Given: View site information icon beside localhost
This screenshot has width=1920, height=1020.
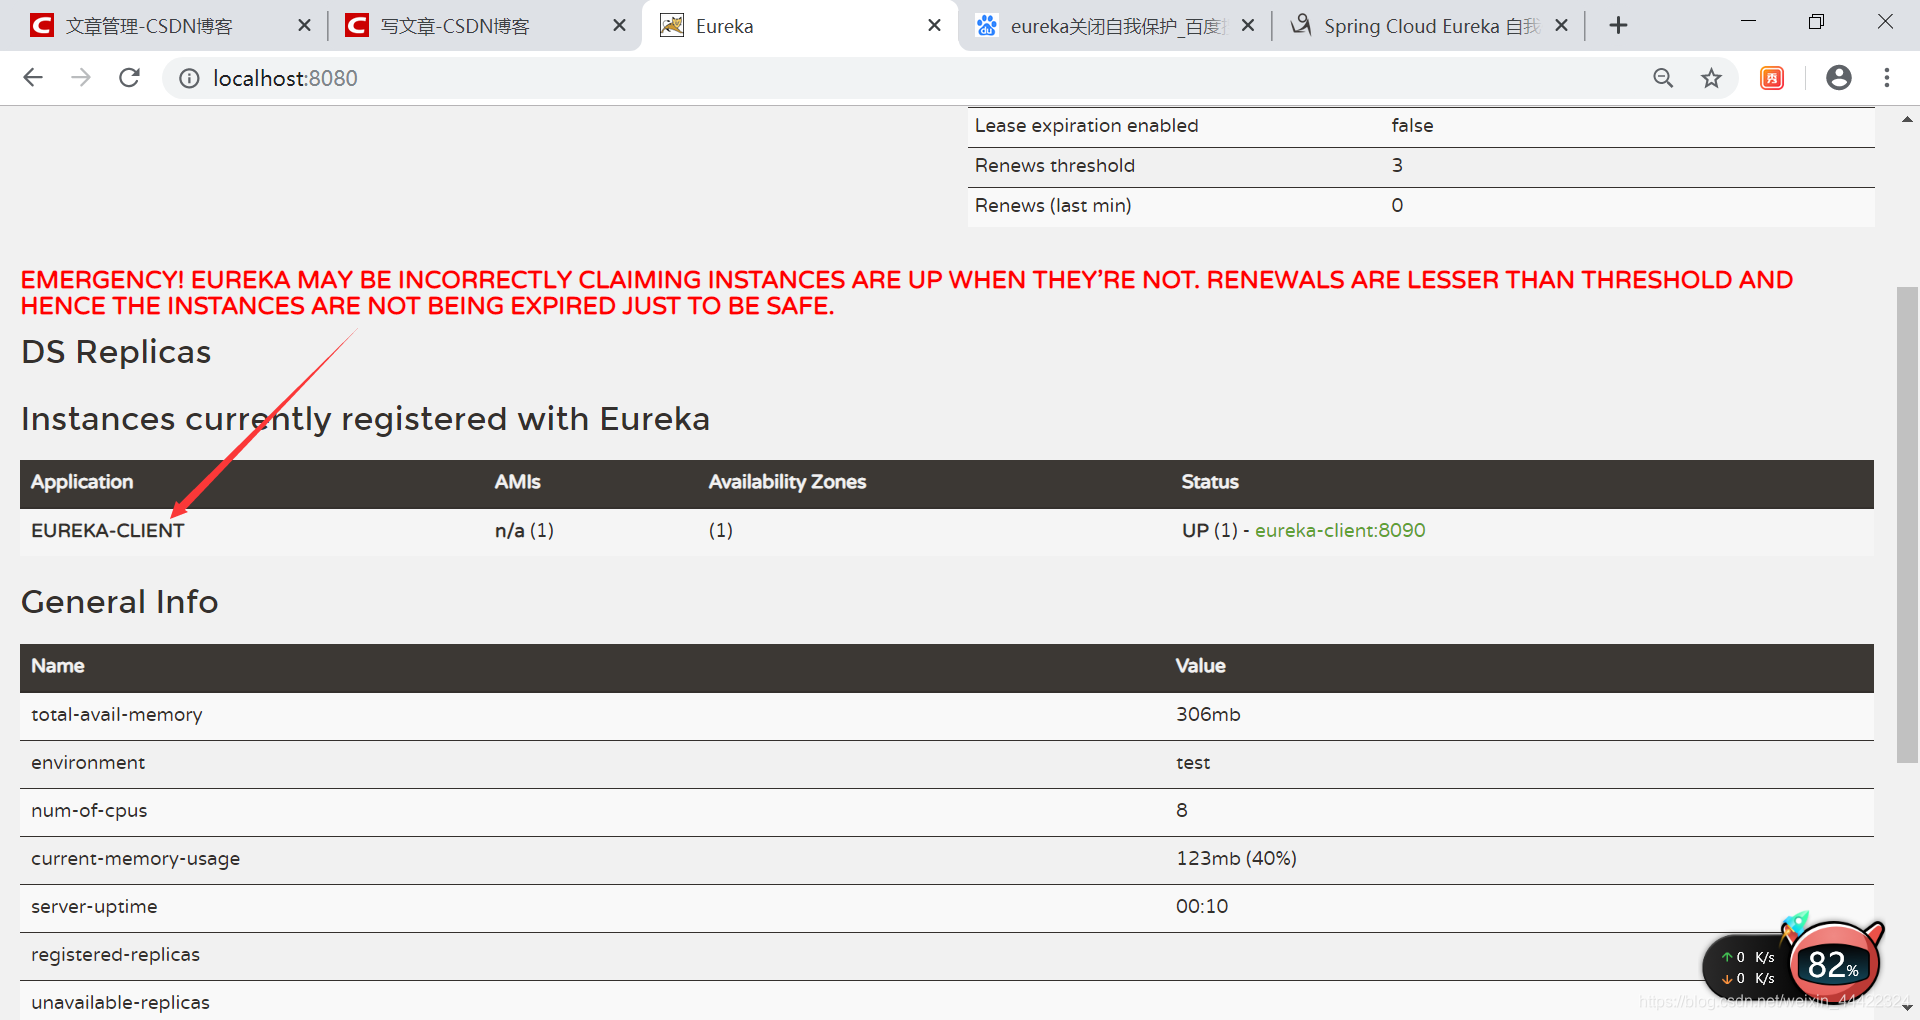Looking at the screenshot, I should [x=189, y=78].
